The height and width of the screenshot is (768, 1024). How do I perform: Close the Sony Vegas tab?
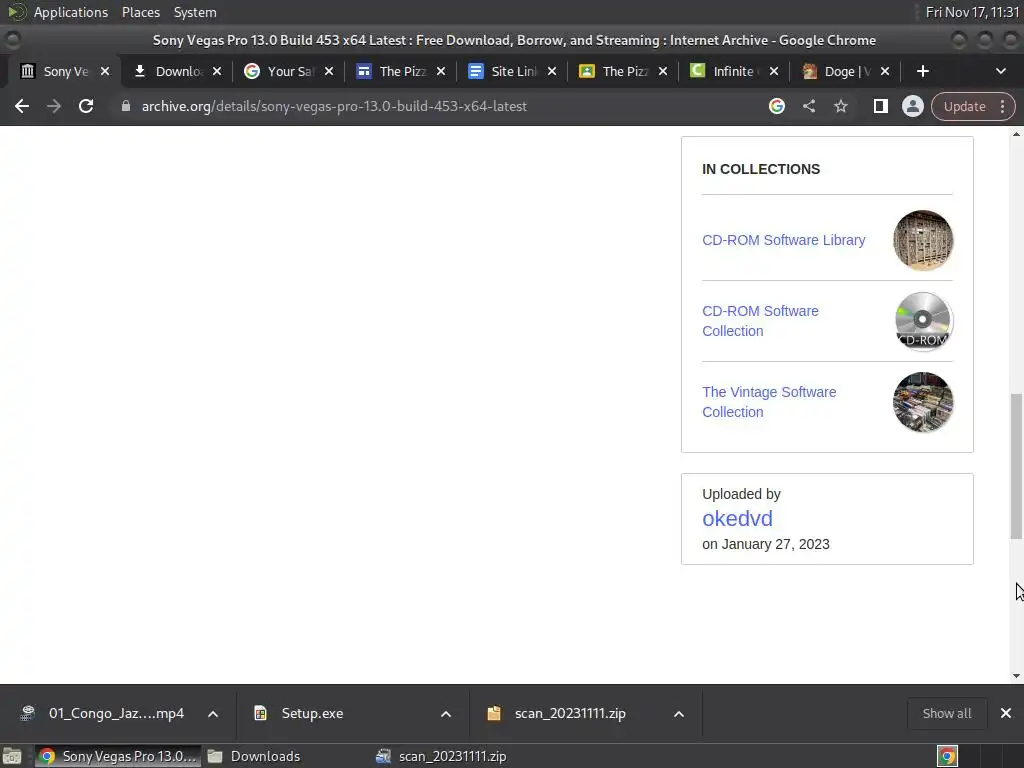point(104,71)
